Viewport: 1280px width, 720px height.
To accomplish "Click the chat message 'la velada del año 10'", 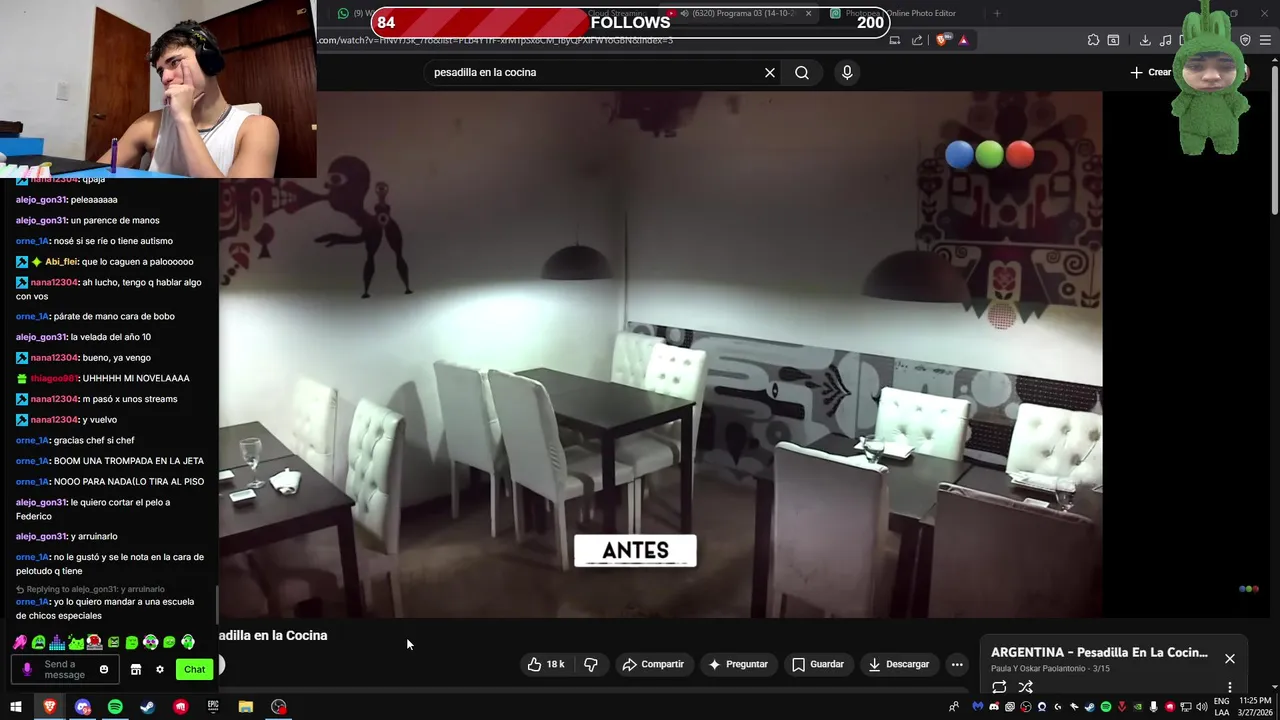I will (111, 337).
